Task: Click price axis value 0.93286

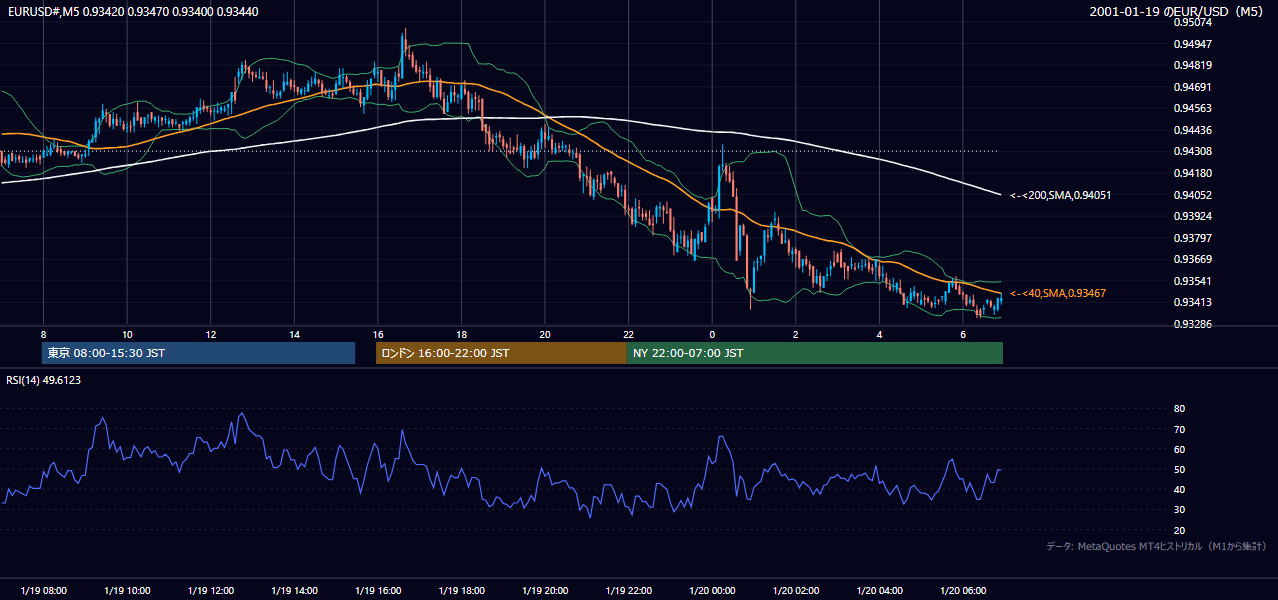Action: click(1192, 324)
